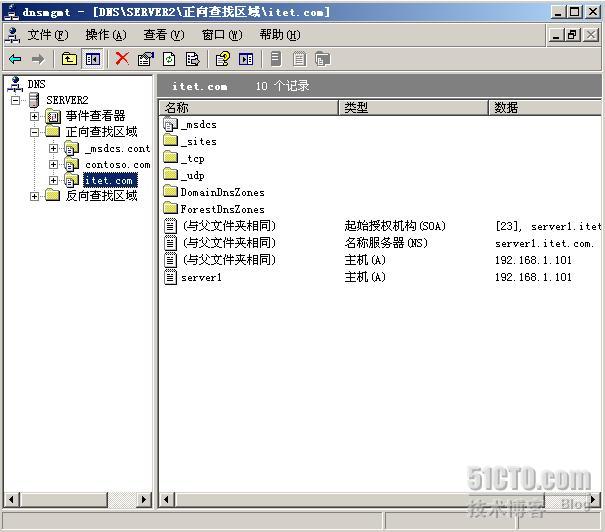Sort by the 类型 column header
Viewport: 605px width, 532px height.
pos(413,108)
